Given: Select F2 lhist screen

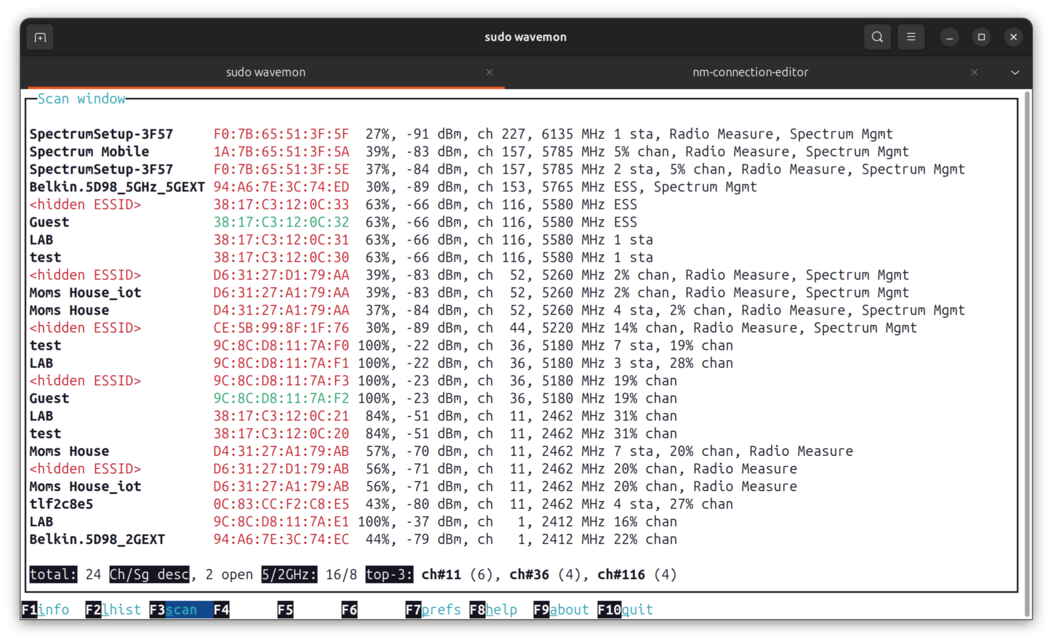Looking at the screenshot, I should [113, 610].
